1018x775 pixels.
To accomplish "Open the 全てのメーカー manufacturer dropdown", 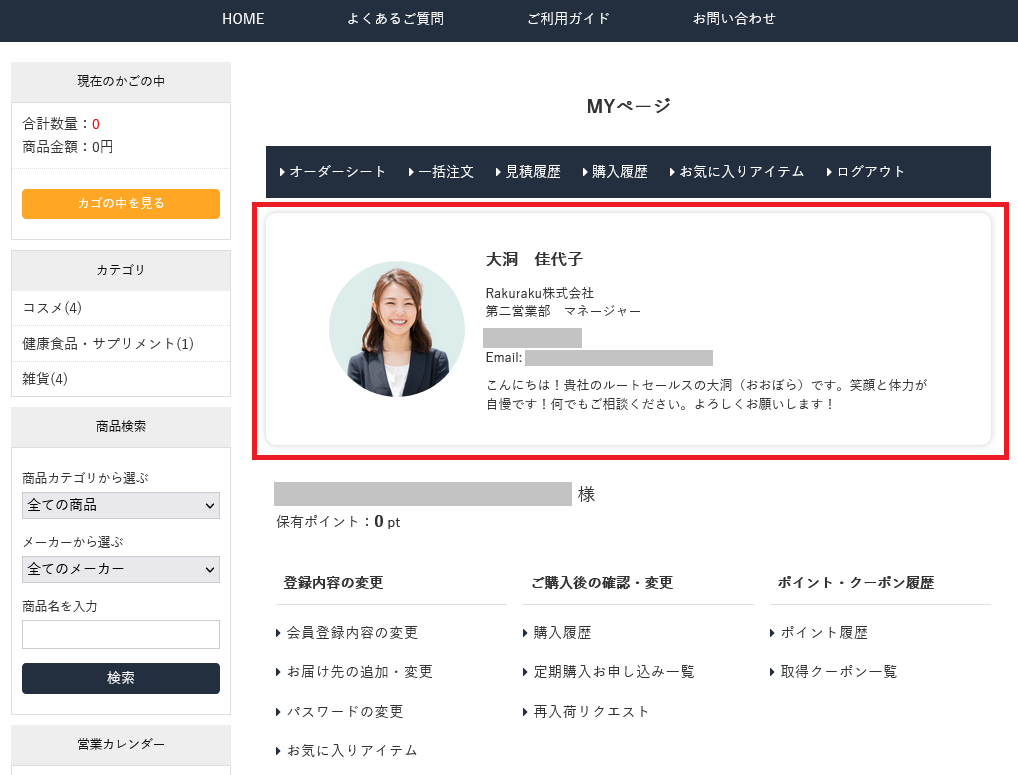I will [120, 569].
